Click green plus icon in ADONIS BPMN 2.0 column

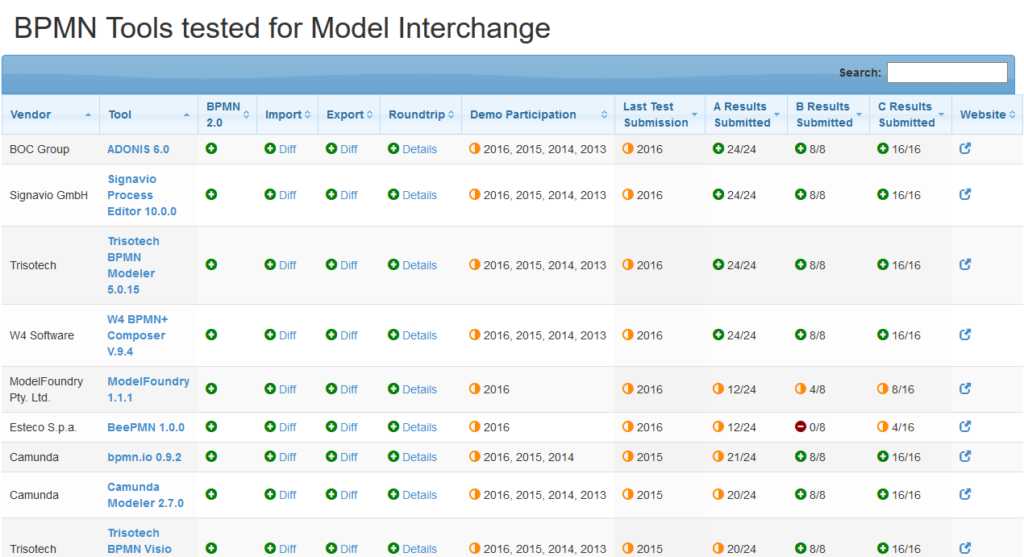point(211,149)
